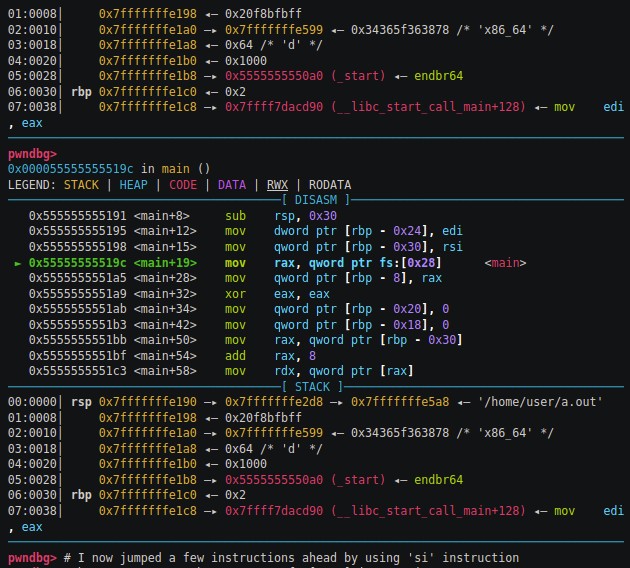Select the STACK word in the legend
Viewport: 630px width, 568px height.
click(x=81, y=185)
